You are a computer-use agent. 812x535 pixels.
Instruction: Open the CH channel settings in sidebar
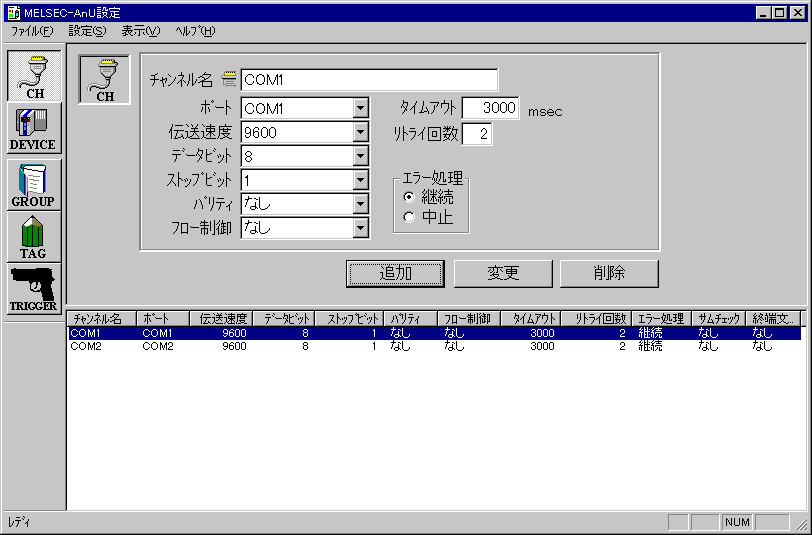click(34, 76)
